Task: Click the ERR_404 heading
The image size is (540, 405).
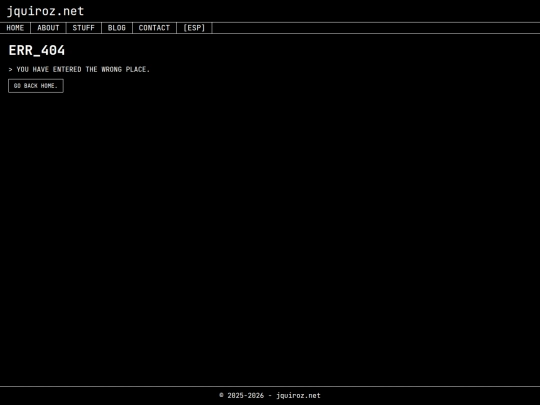Action: coord(37,51)
